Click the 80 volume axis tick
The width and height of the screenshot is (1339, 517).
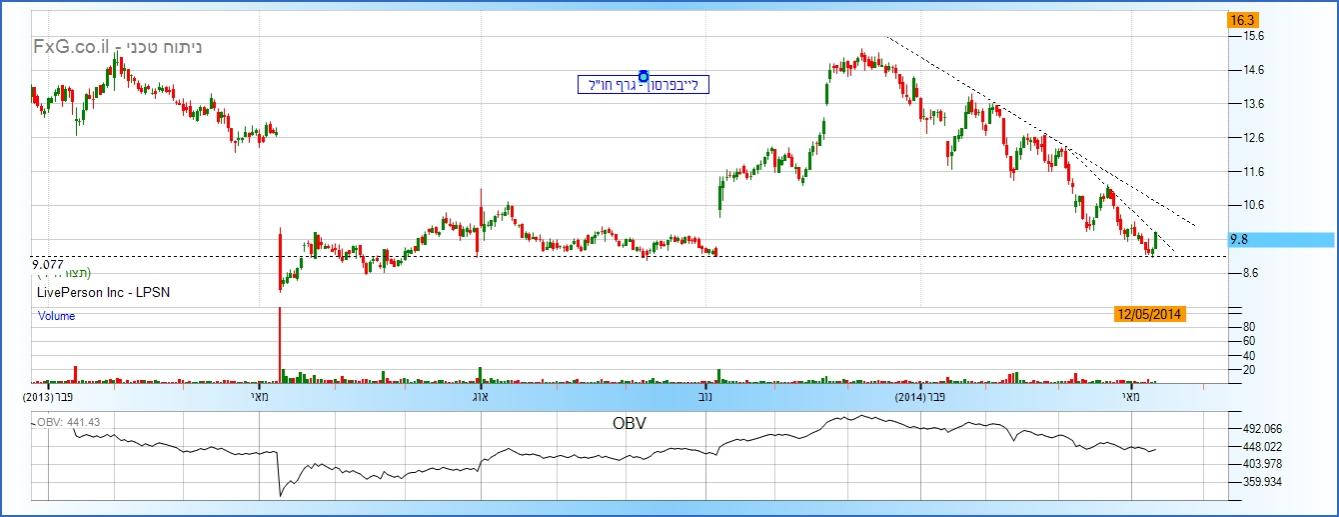pyautogui.click(x=1249, y=327)
